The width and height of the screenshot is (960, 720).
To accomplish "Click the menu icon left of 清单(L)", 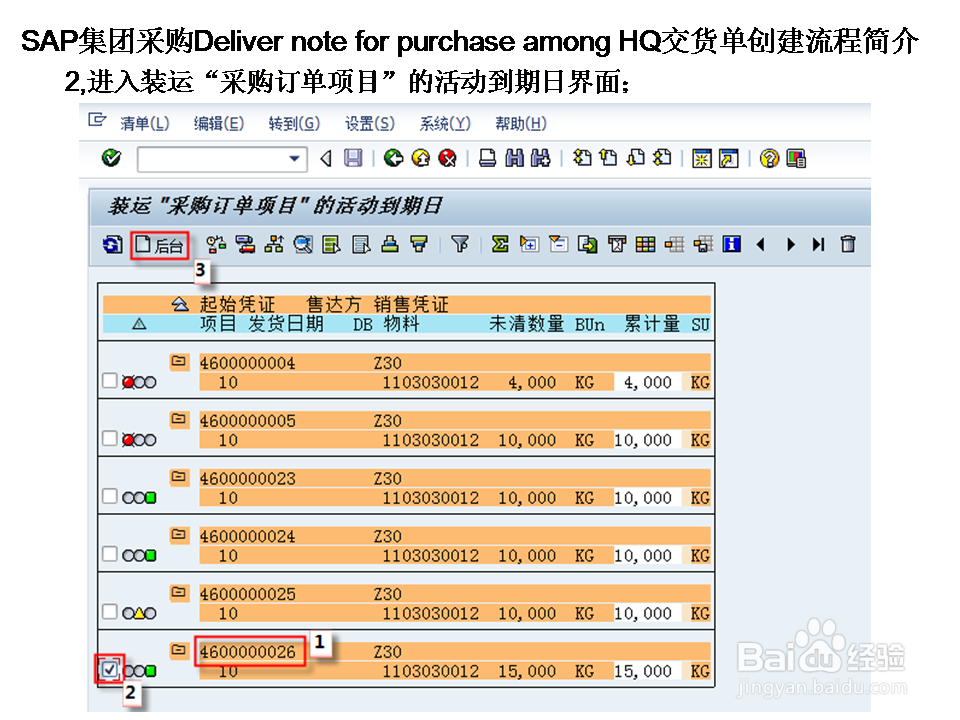I will coord(97,120).
